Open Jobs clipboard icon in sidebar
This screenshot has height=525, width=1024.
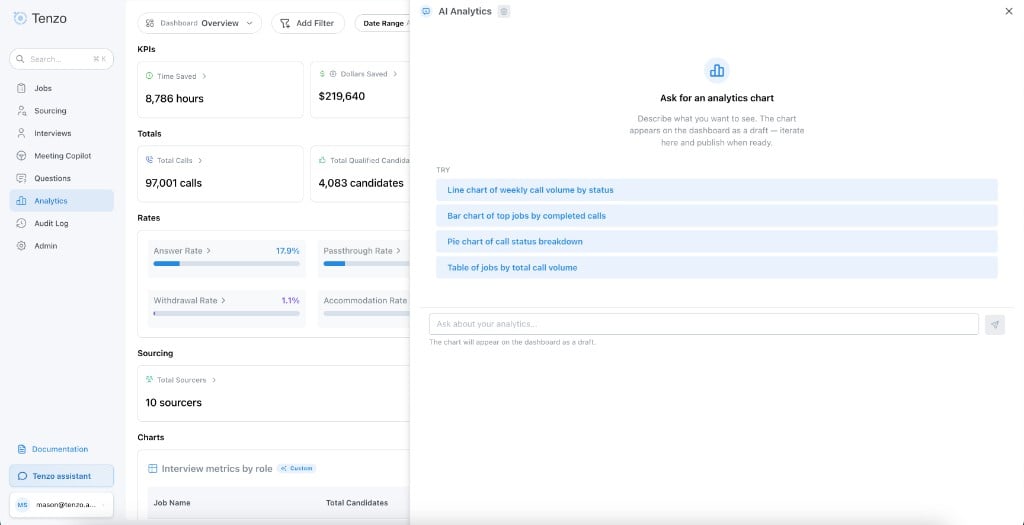pos(22,88)
